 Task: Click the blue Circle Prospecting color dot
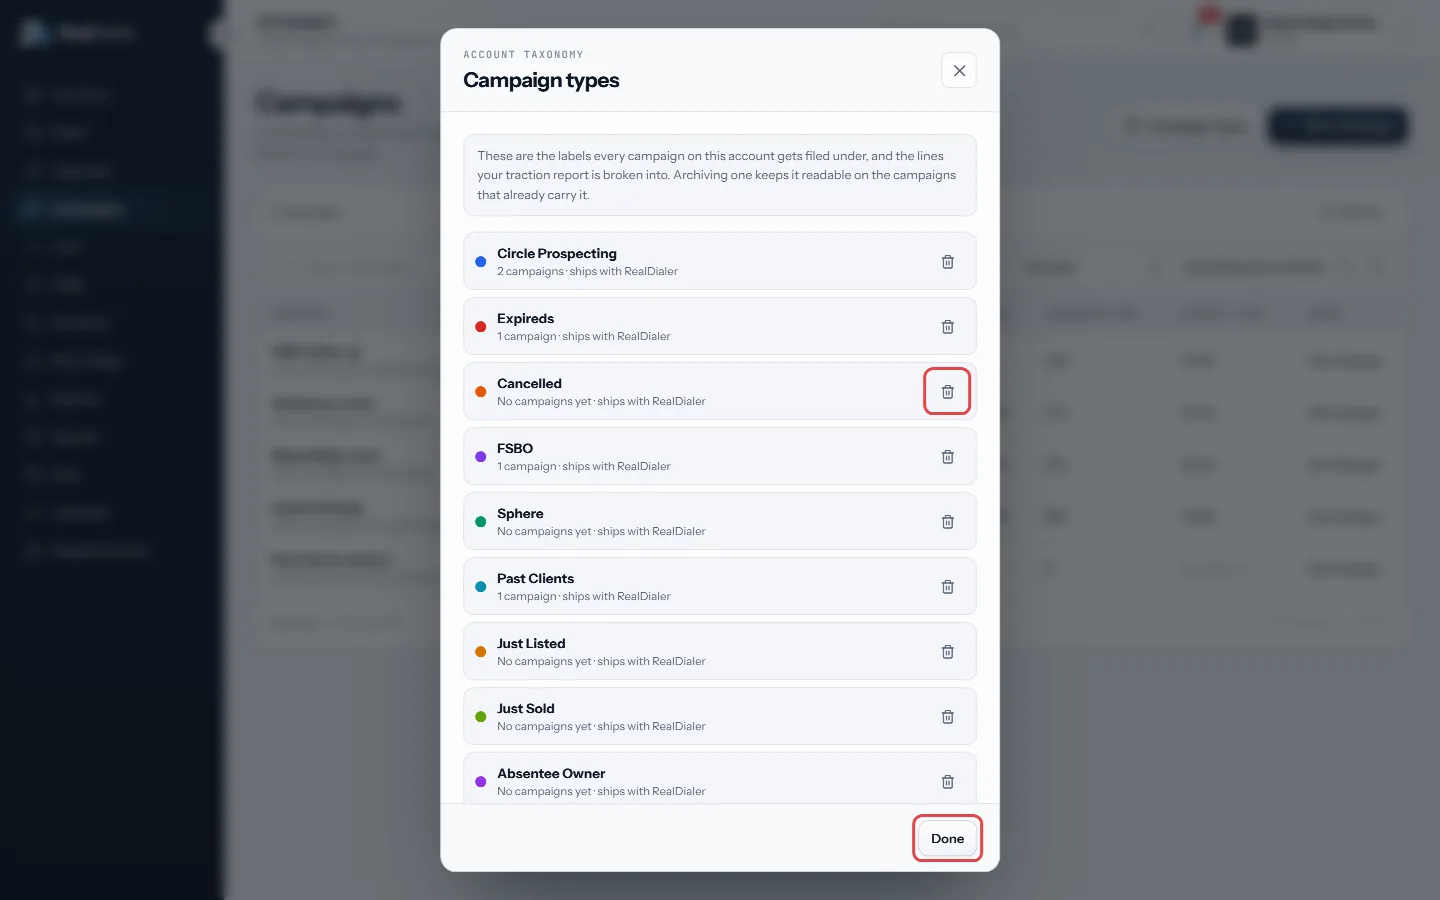480,262
